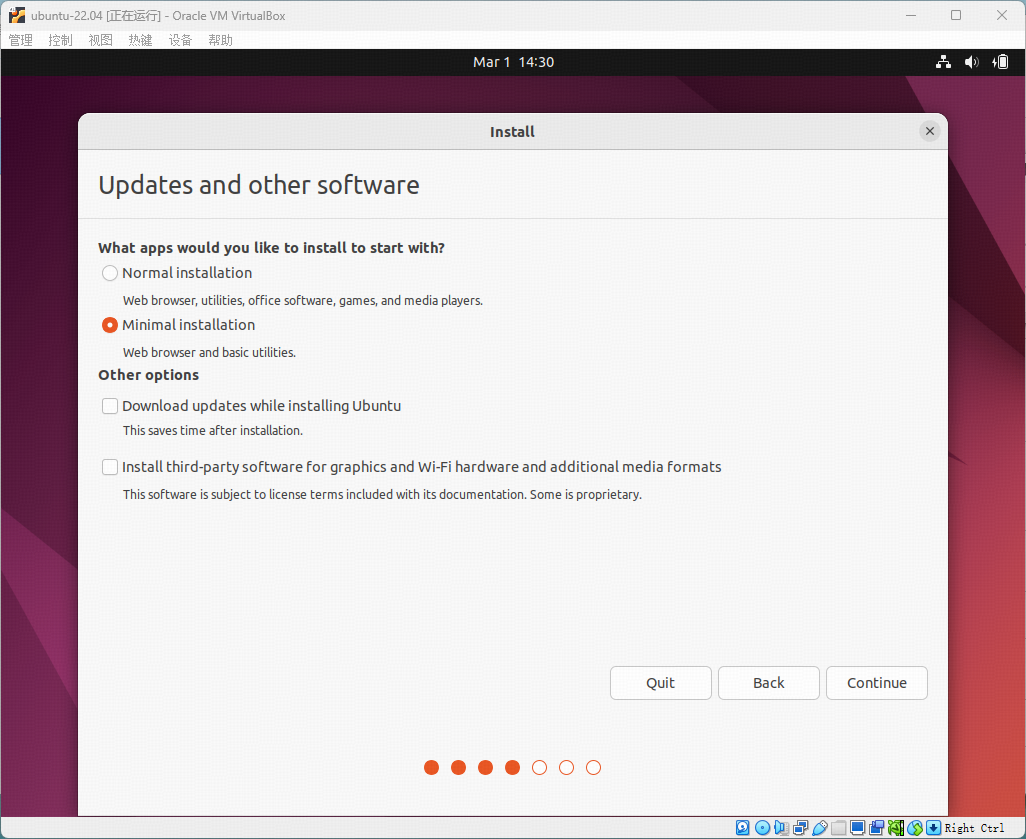Select the Minimal installation option

click(110, 325)
